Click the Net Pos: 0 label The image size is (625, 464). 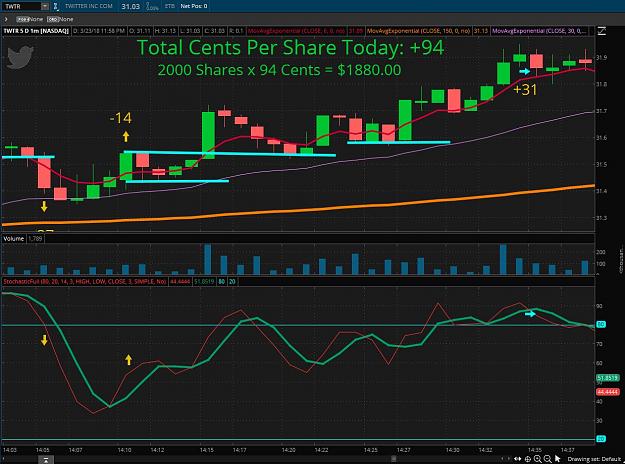194,6
